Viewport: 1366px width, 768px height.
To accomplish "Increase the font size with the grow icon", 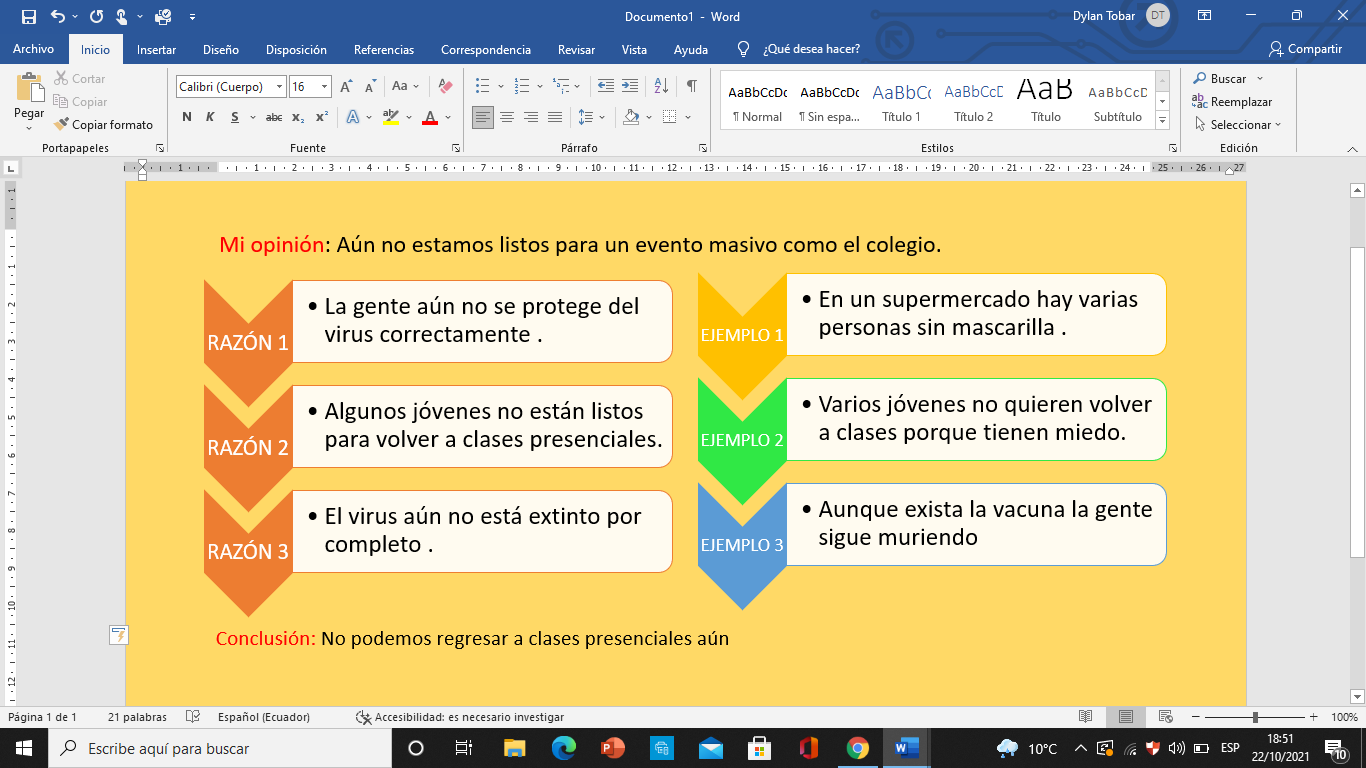I will click(346, 87).
